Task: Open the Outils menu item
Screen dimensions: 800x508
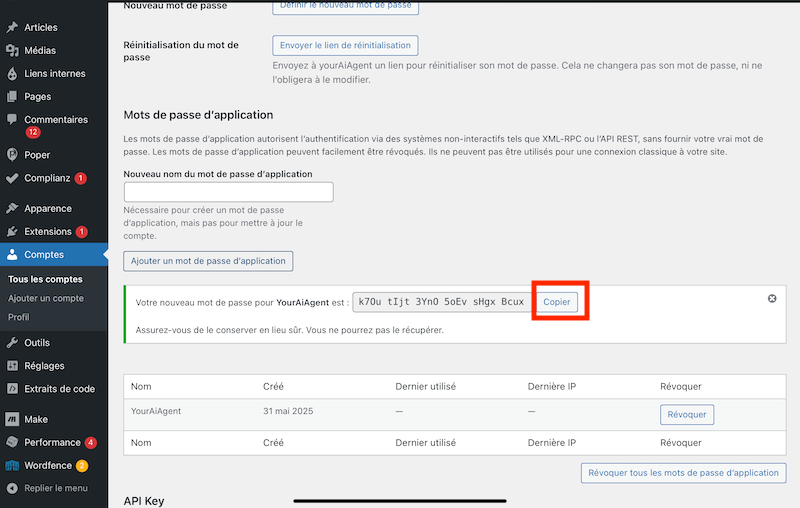Action: pos(37,342)
